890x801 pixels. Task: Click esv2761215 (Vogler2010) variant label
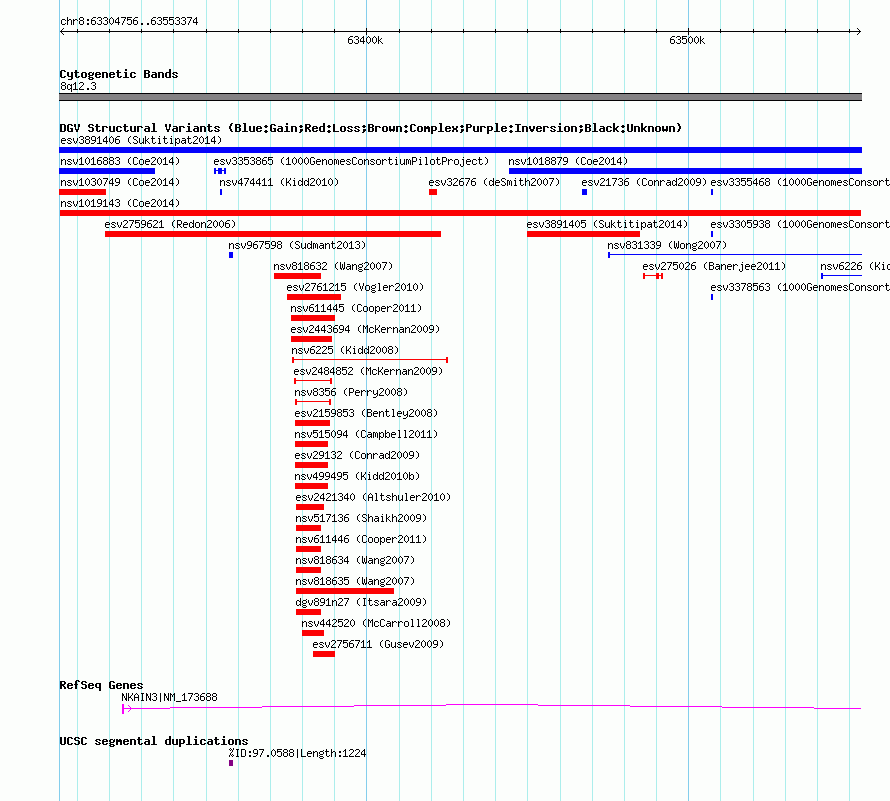[x=355, y=287]
